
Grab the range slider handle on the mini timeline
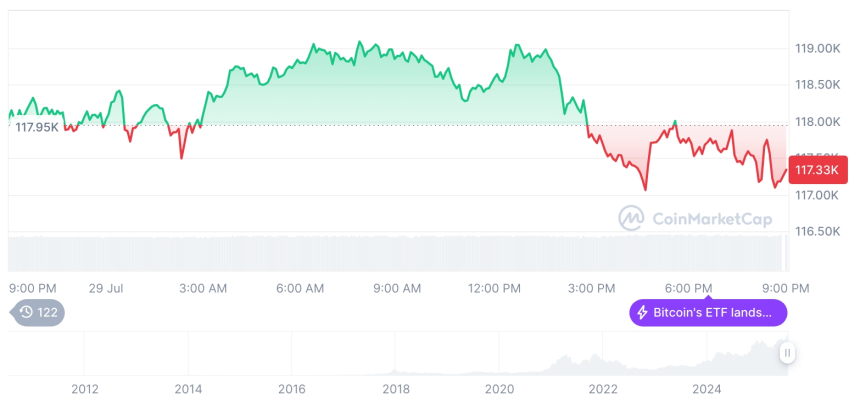point(788,352)
